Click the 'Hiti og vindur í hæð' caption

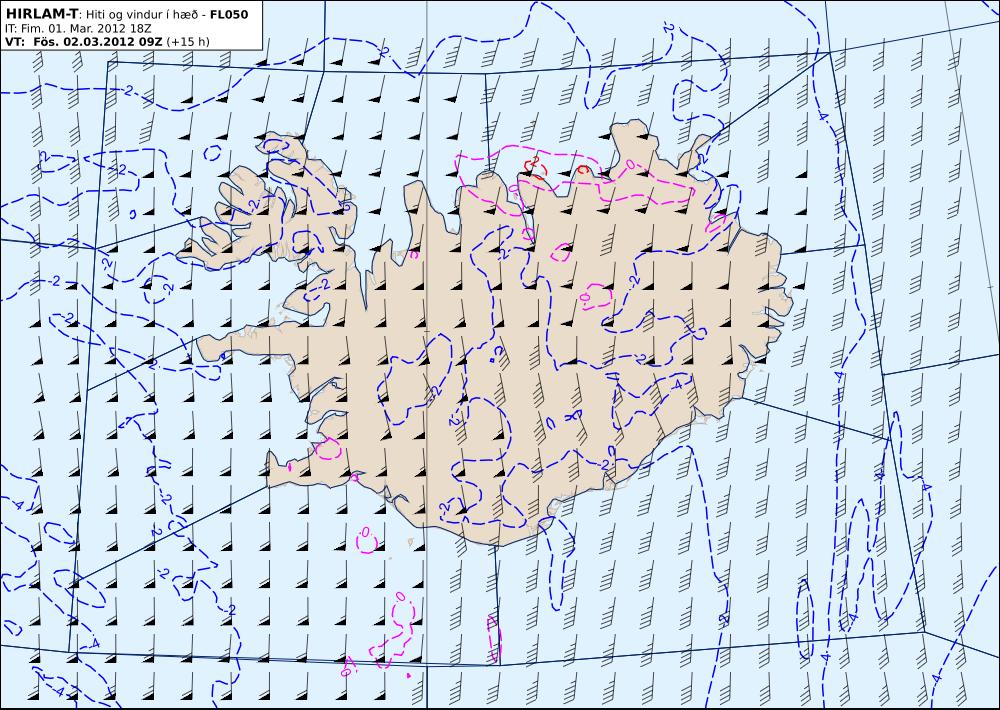pos(143,15)
